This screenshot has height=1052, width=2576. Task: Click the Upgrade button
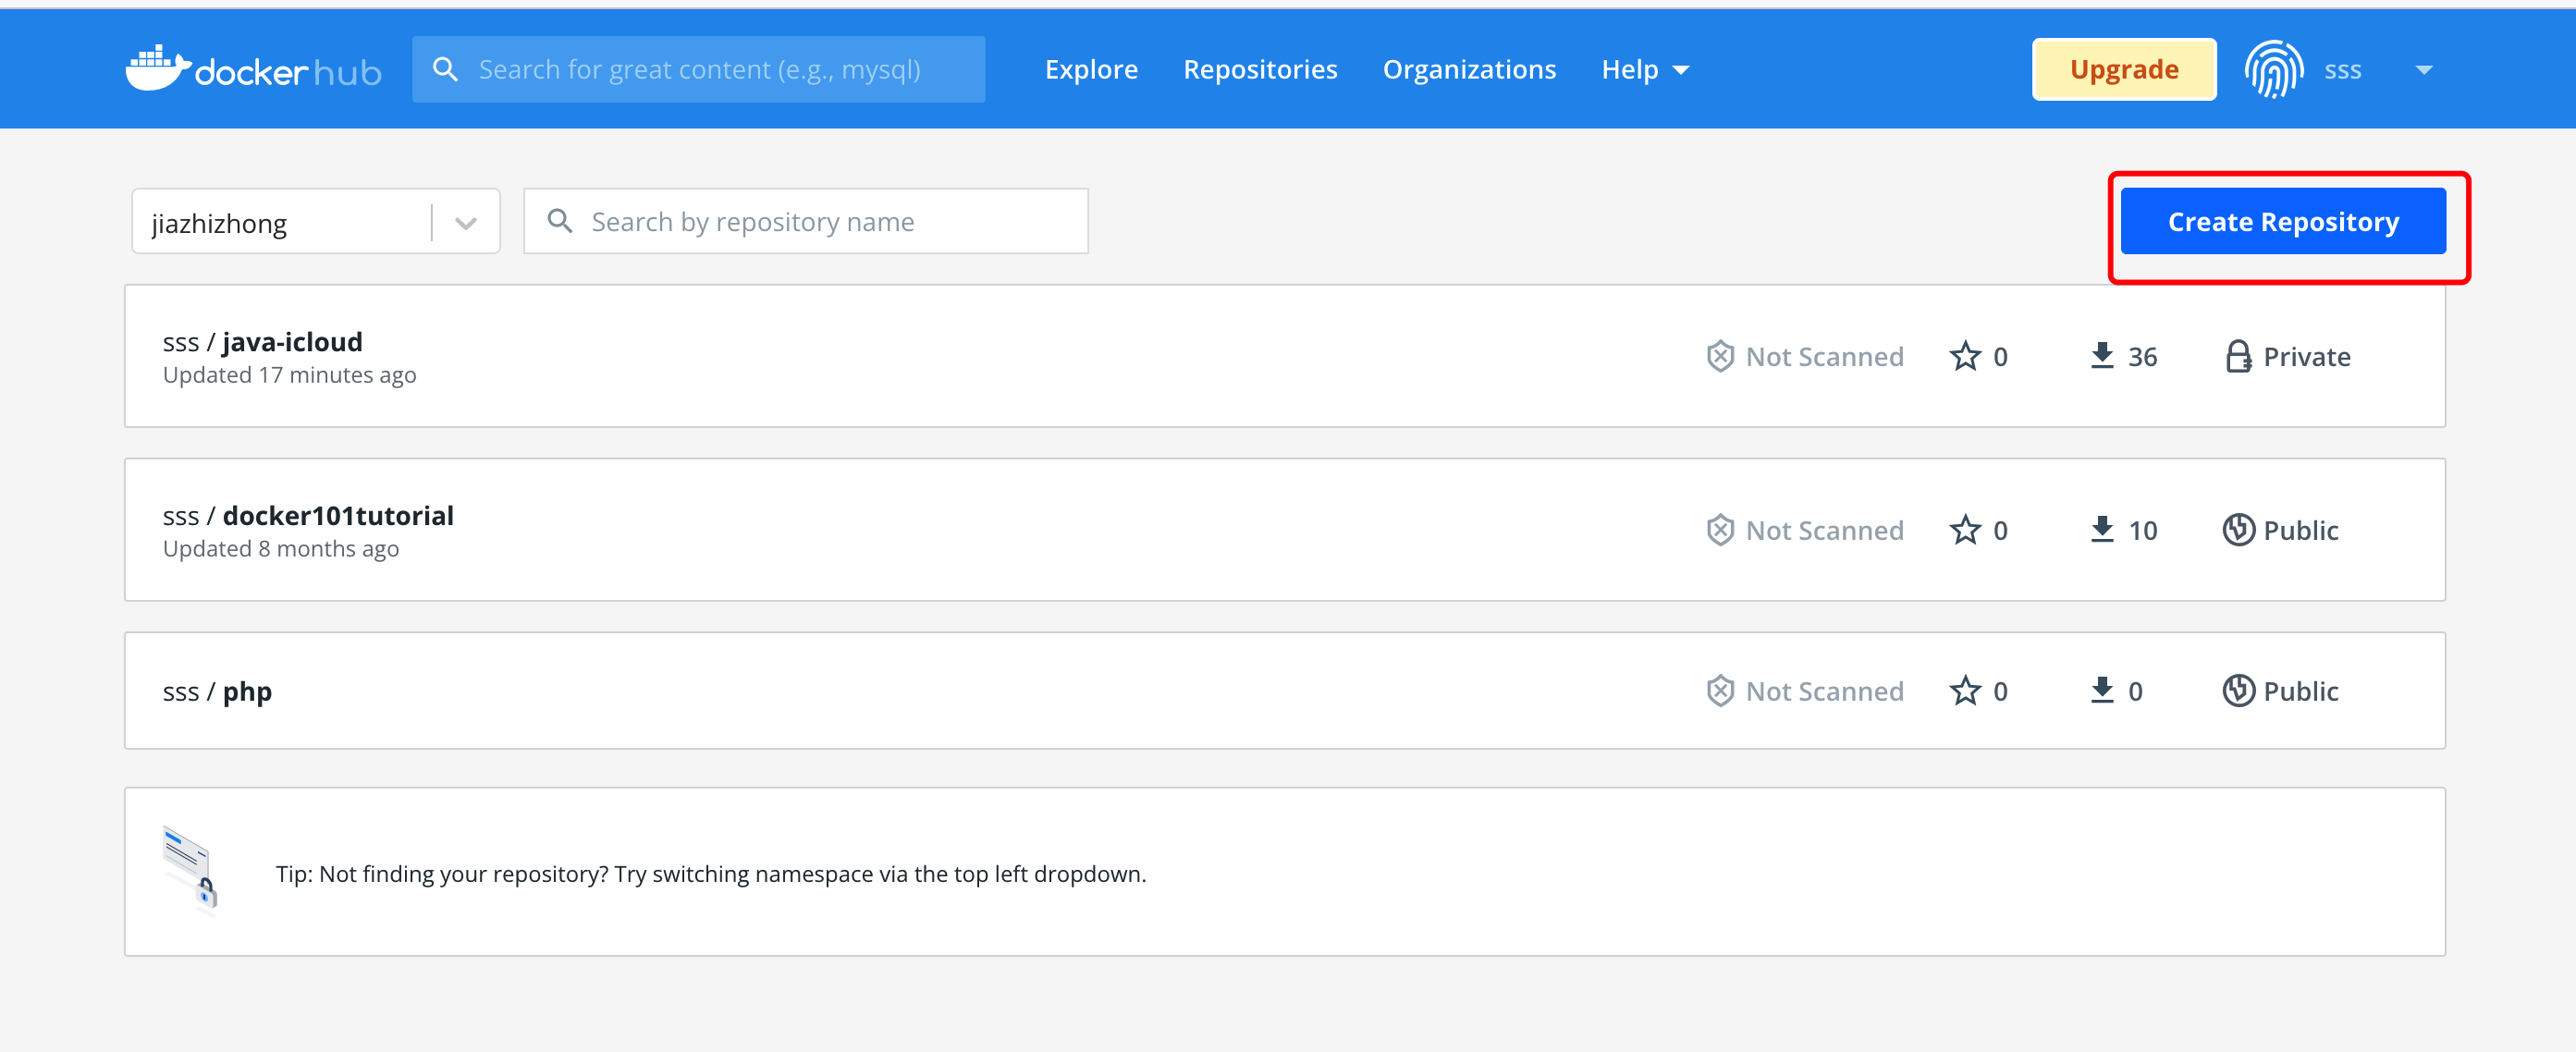pos(2121,67)
